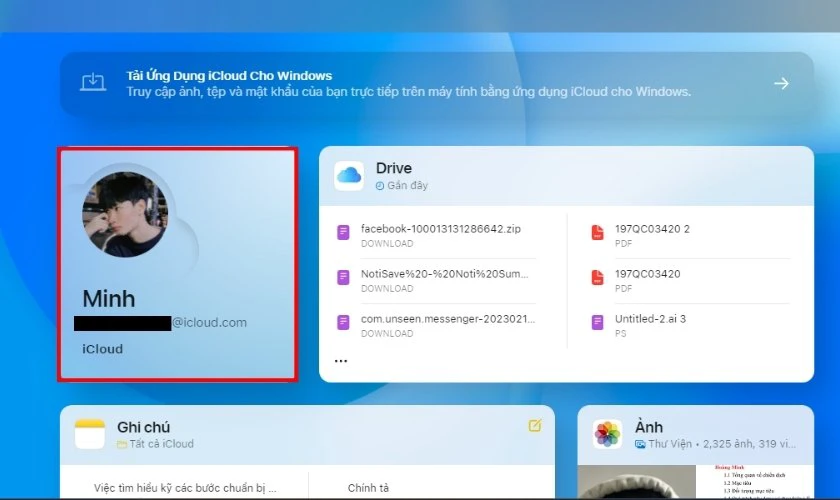Open the Ảnh tile title
The image size is (840, 500).
(x=649, y=427)
